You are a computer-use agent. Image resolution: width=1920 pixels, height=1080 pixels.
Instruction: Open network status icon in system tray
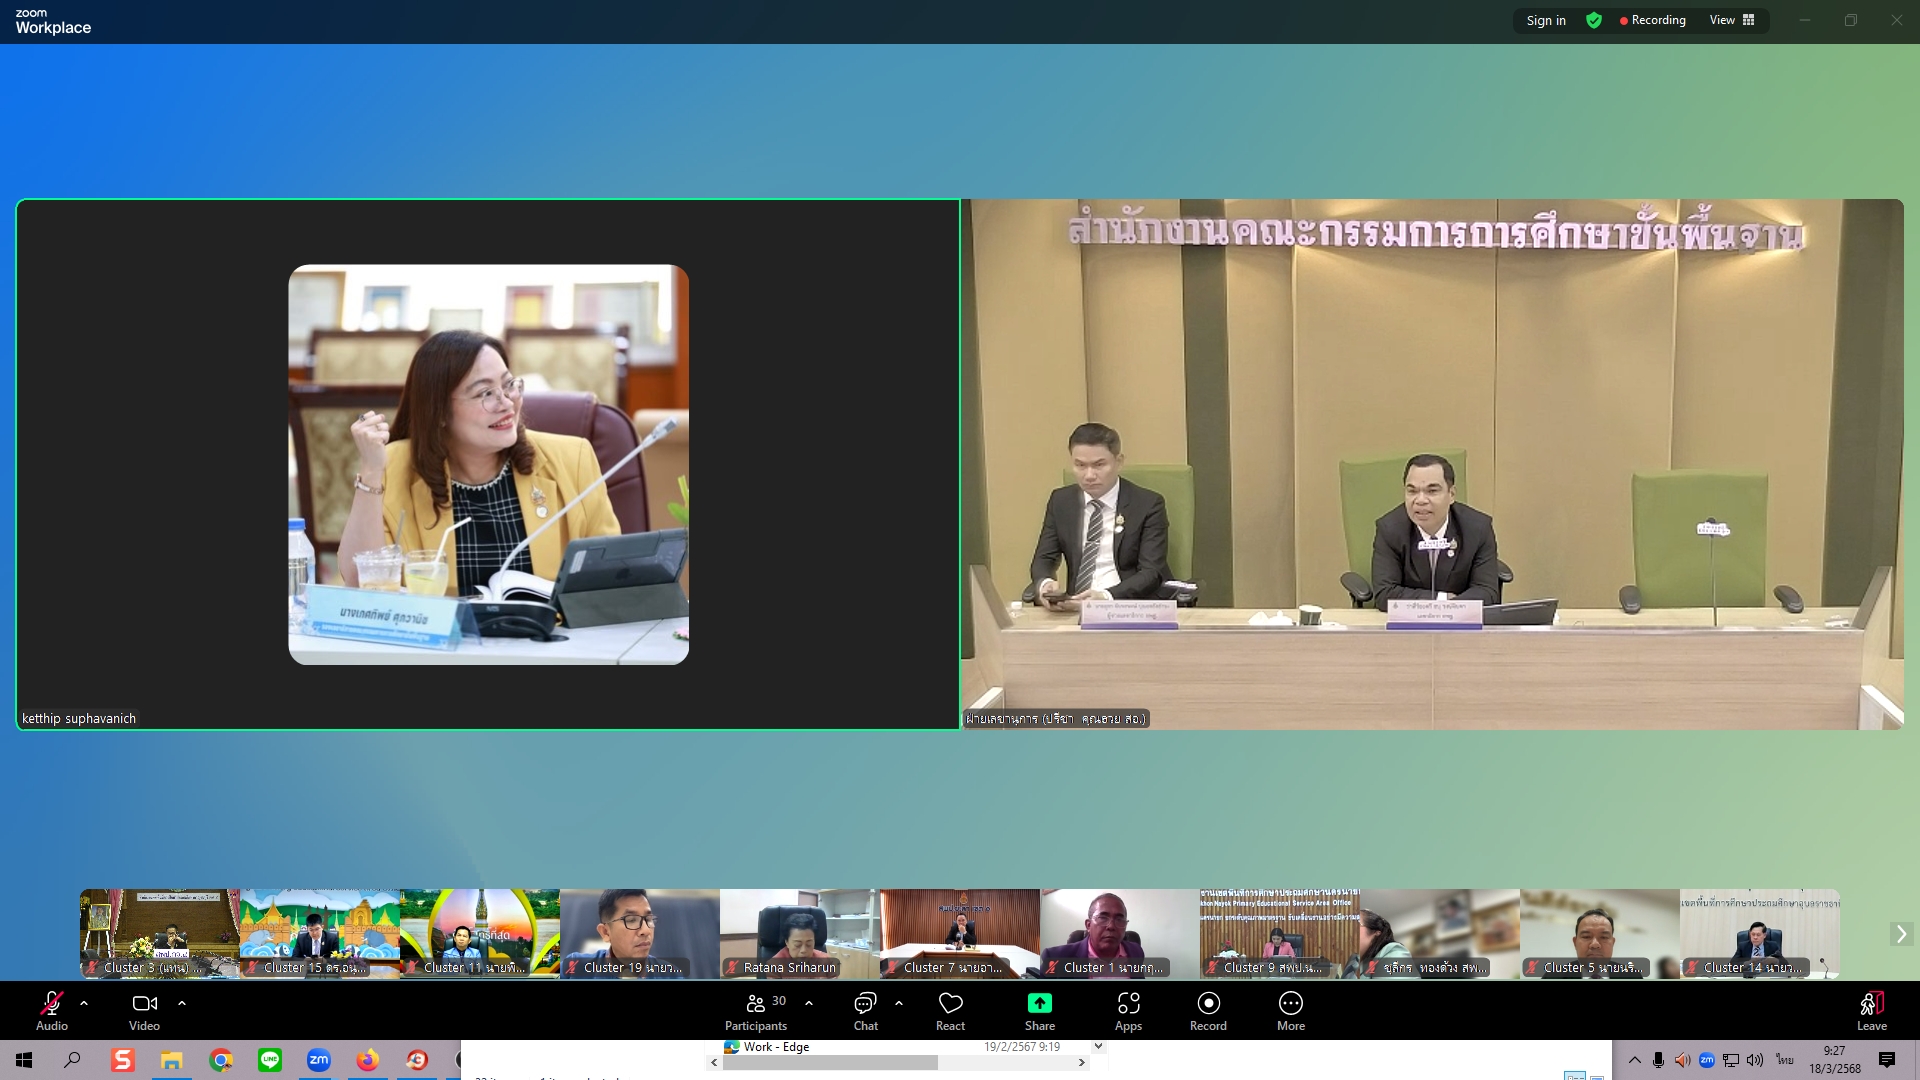click(x=1731, y=1060)
